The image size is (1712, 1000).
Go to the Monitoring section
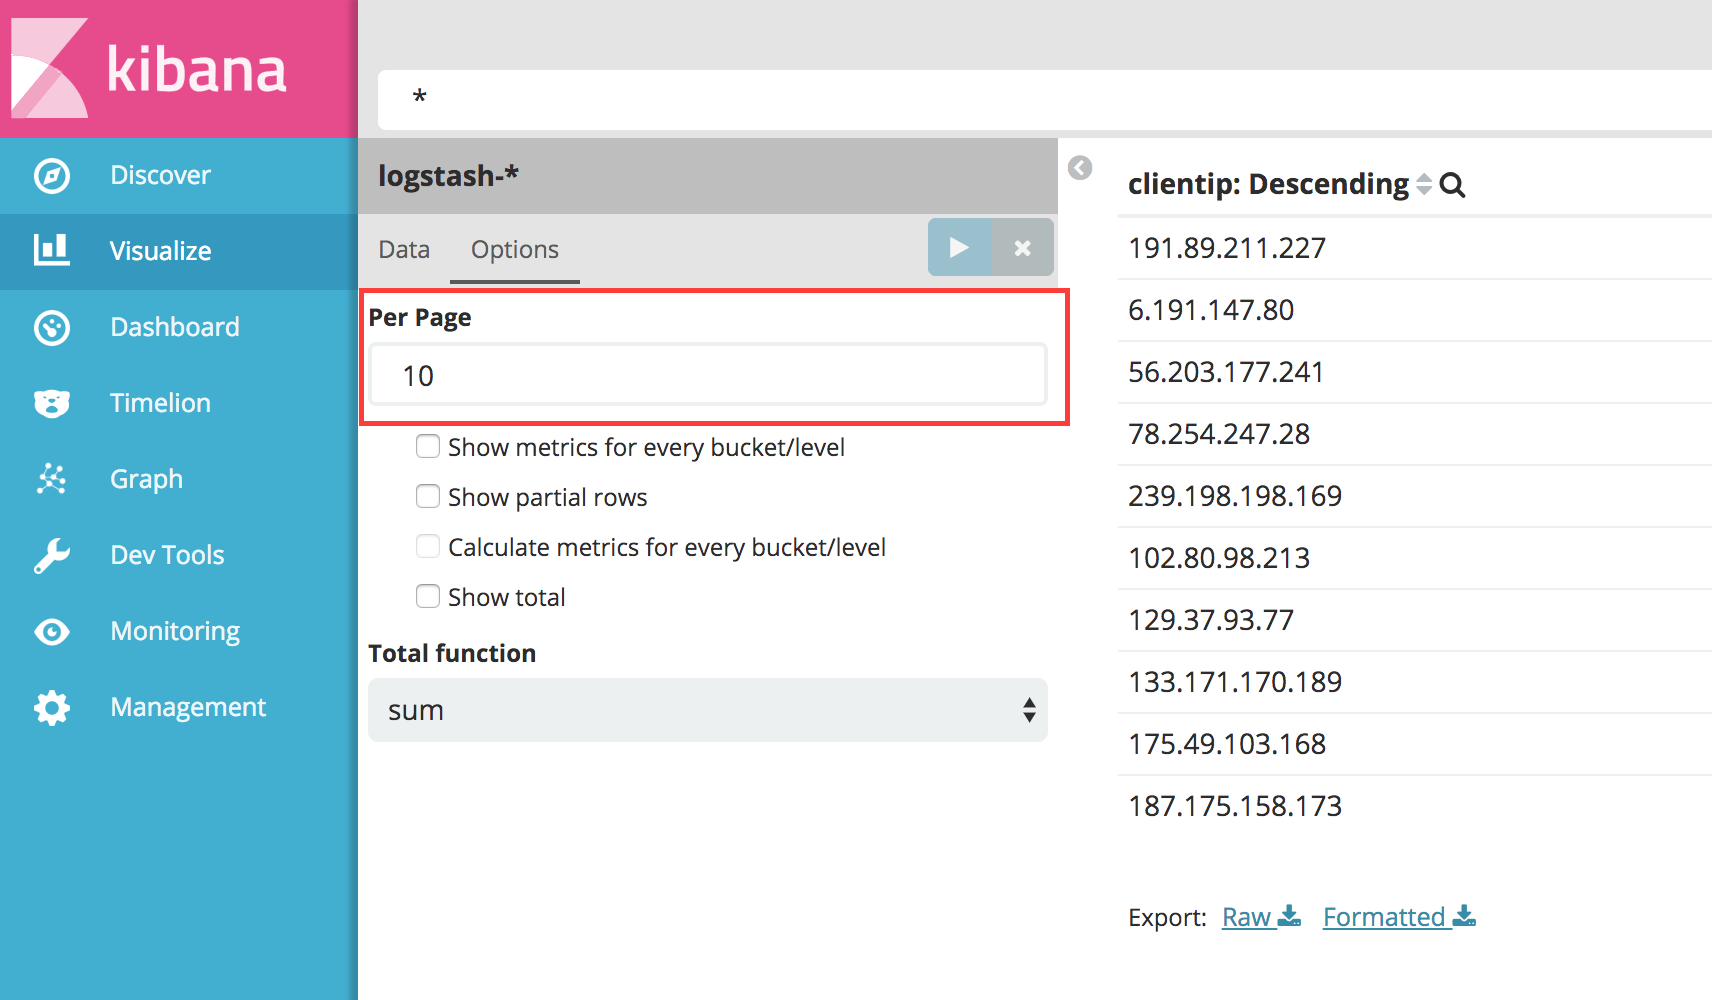[175, 631]
